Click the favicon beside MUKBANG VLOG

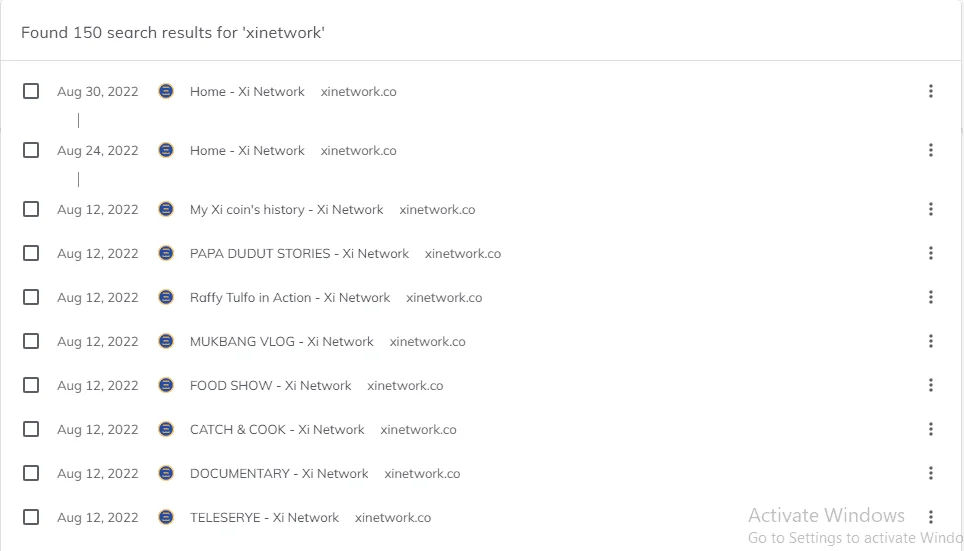166,341
